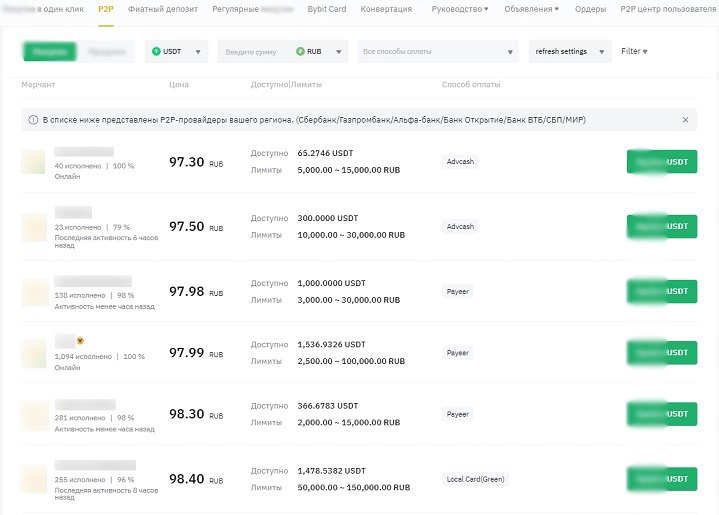Open the Bybit Card tab

click(x=326, y=9)
